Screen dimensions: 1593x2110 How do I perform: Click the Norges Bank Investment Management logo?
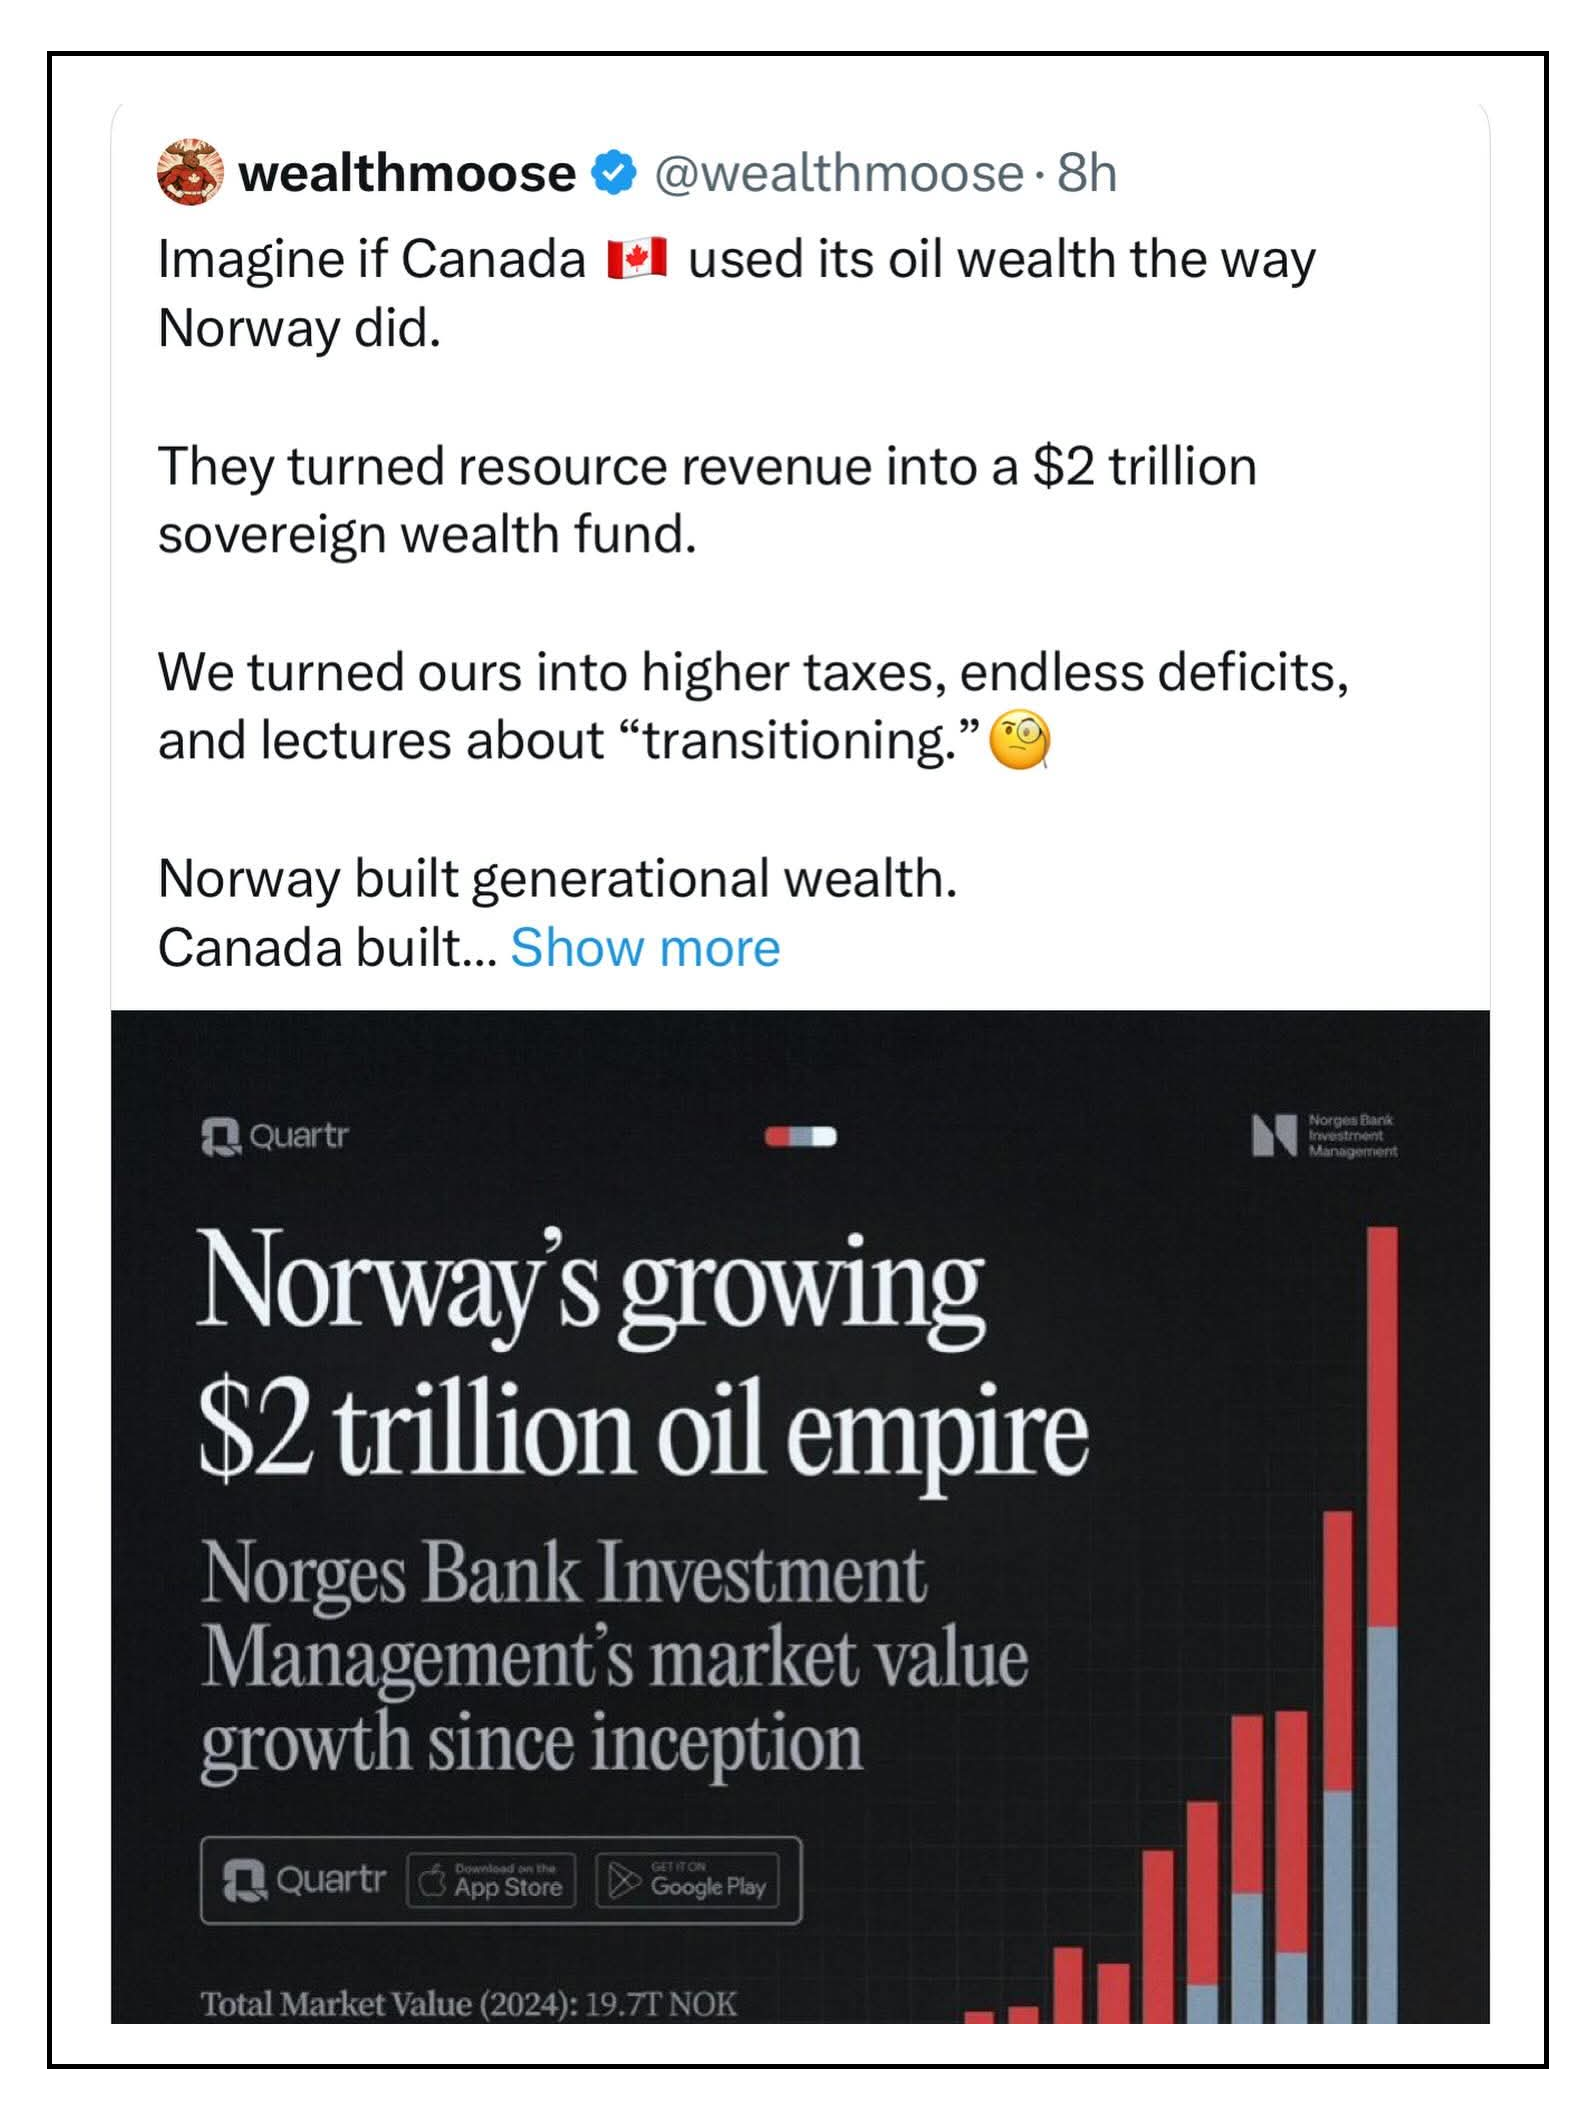point(1324,1136)
